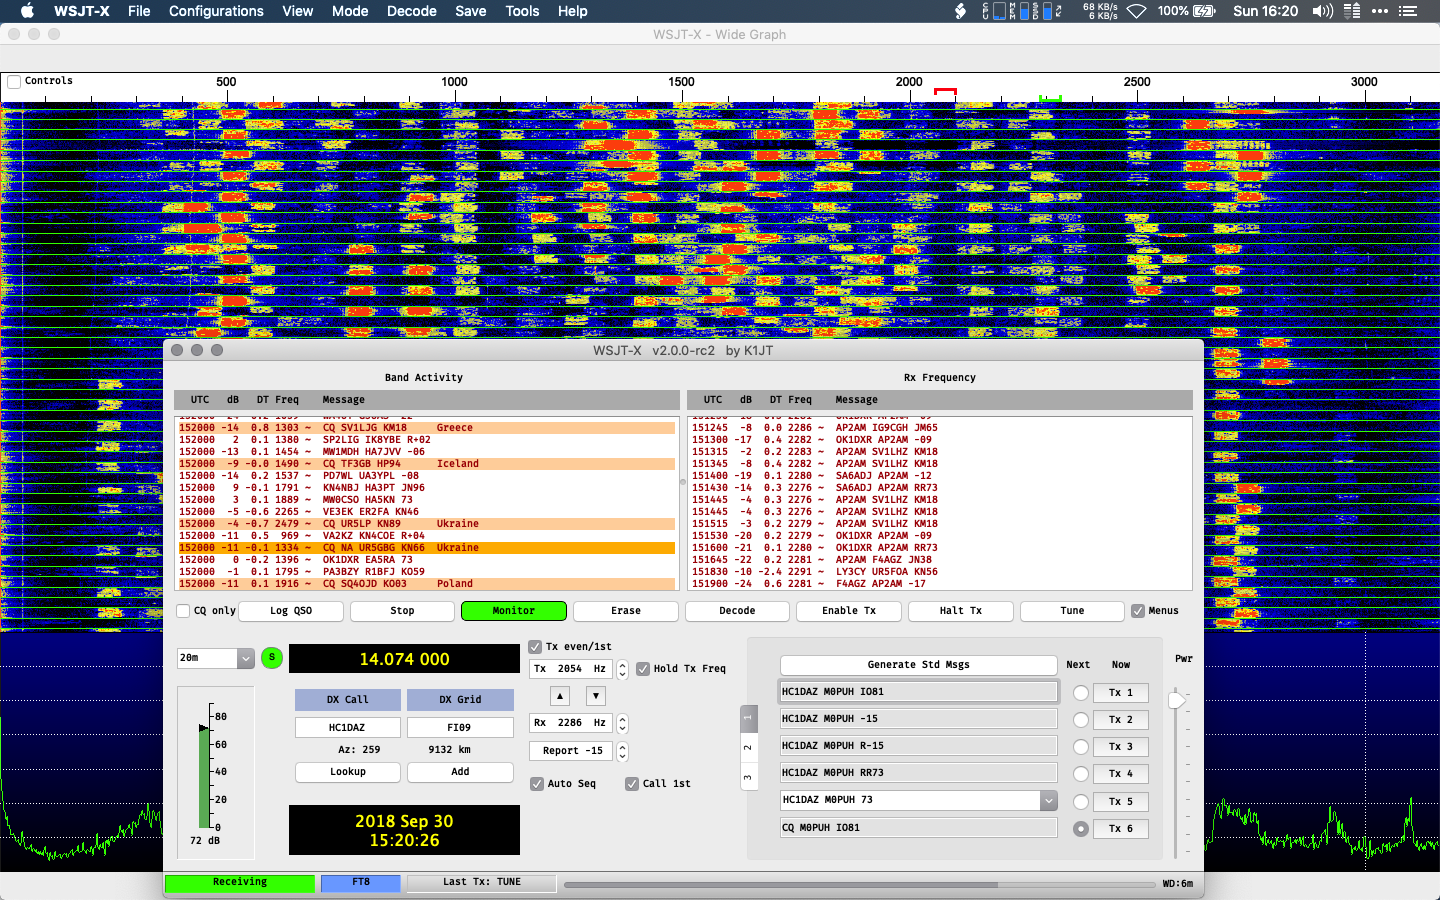Click the red Tx marker on frequency scale
The image size is (1440, 900).
pyautogui.click(x=945, y=91)
